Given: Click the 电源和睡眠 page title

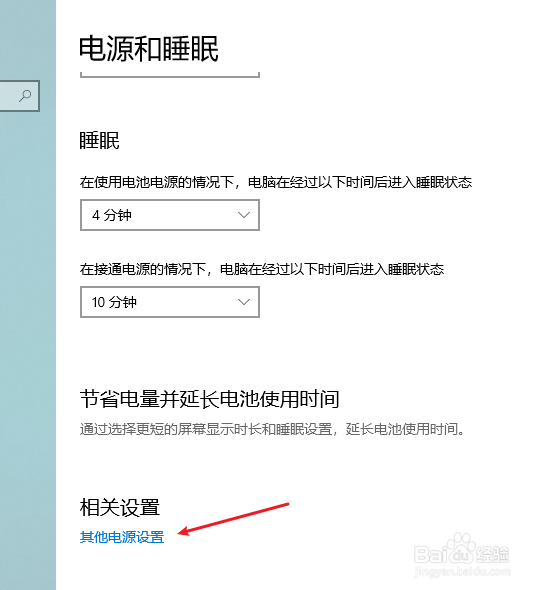Looking at the screenshot, I should click(x=149, y=49).
